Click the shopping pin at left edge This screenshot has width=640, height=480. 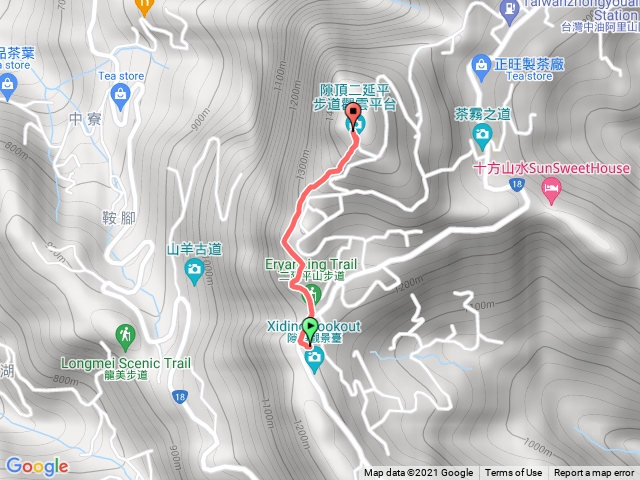(8, 87)
